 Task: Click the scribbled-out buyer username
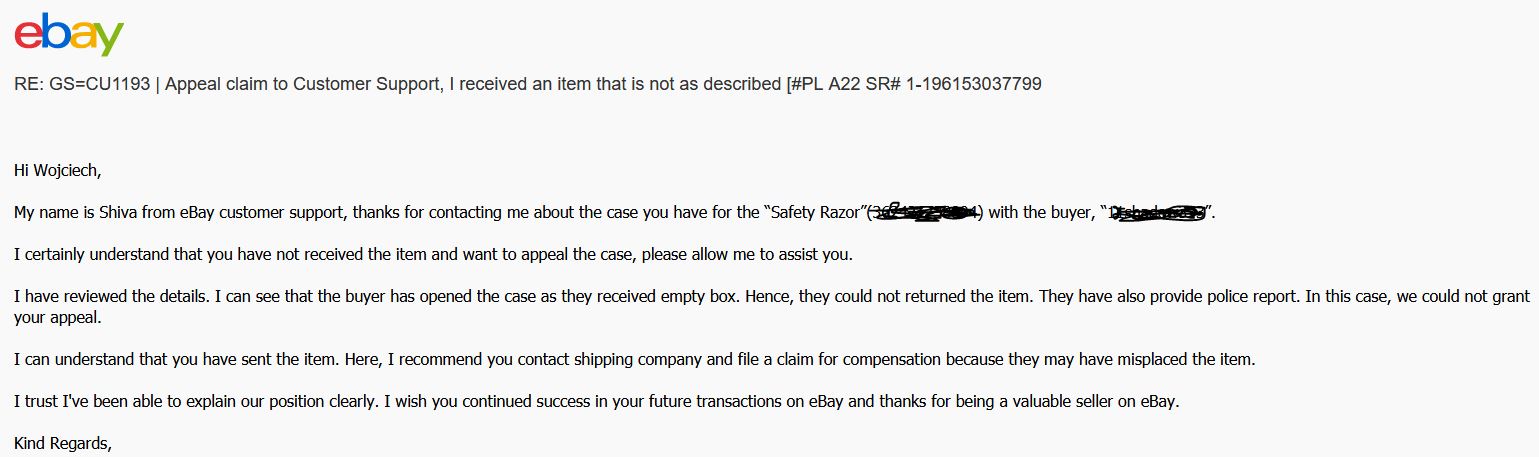(x=1158, y=212)
